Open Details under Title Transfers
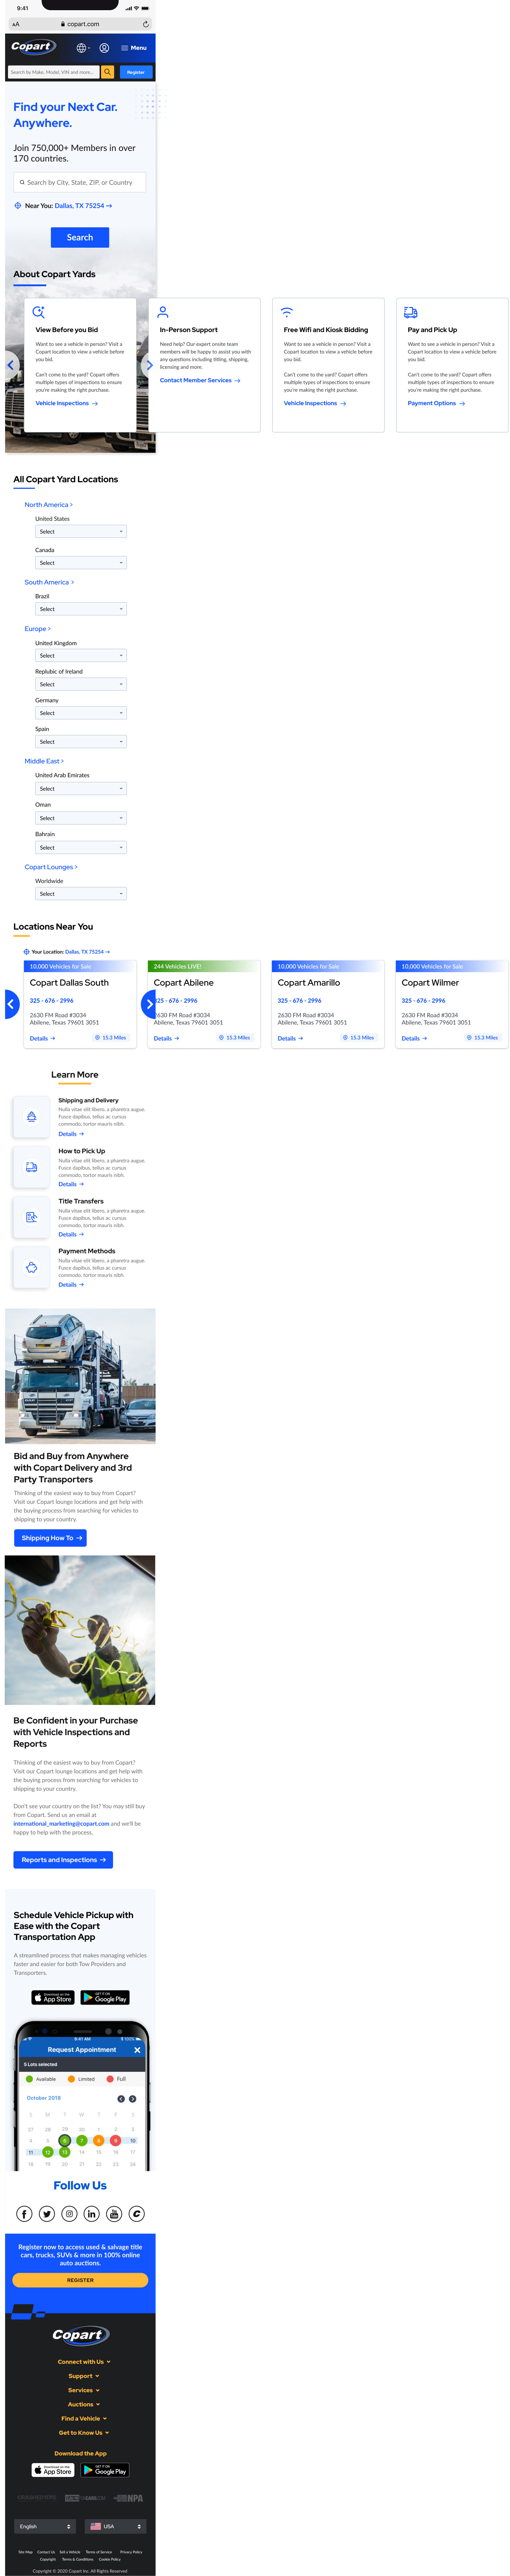510x2576 pixels. (x=71, y=1234)
